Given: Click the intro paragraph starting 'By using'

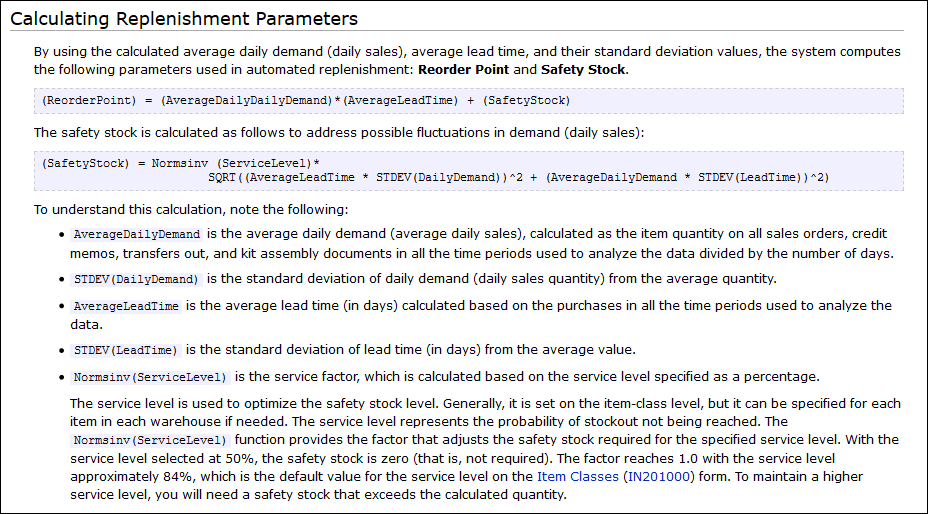Looking at the screenshot, I should pyautogui.click(x=466, y=60).
